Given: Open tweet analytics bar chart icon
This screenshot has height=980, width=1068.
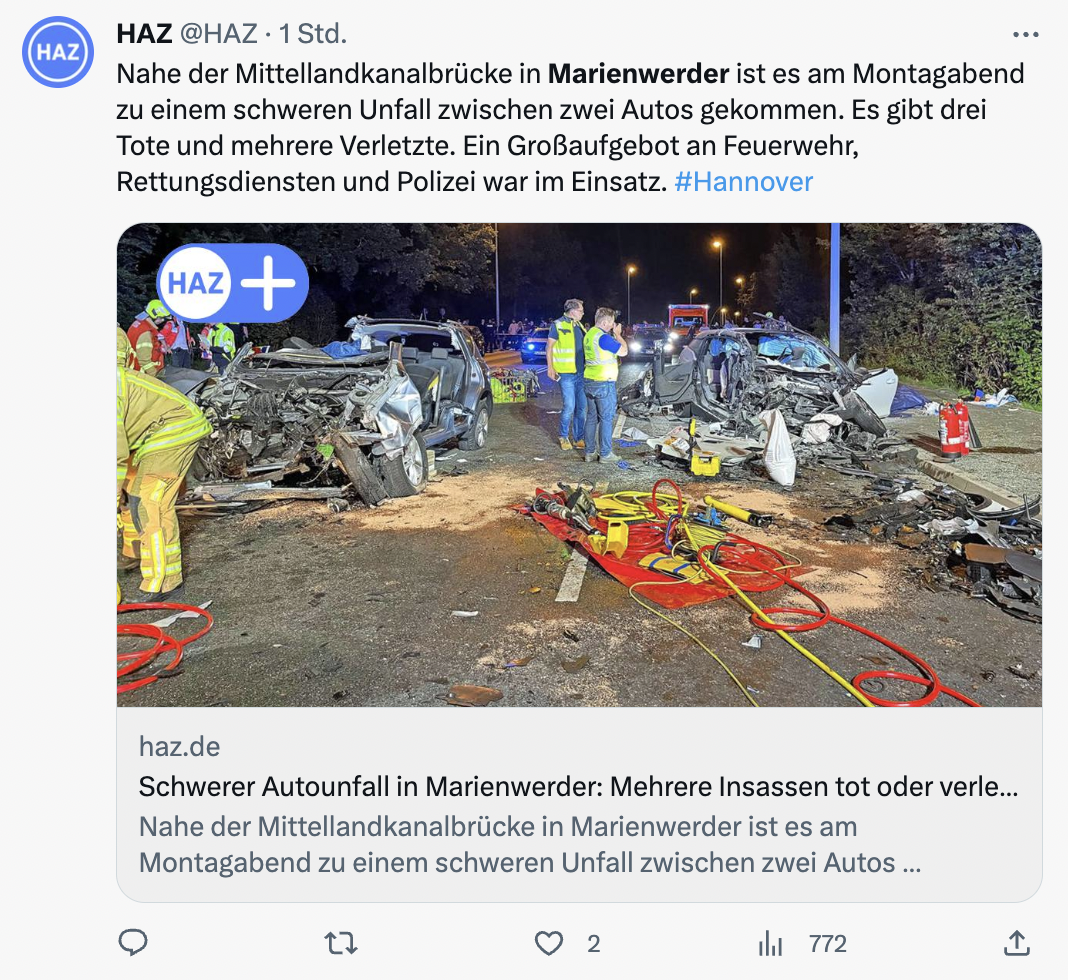Looking at the screenshot, I should [x=770, y=944].
